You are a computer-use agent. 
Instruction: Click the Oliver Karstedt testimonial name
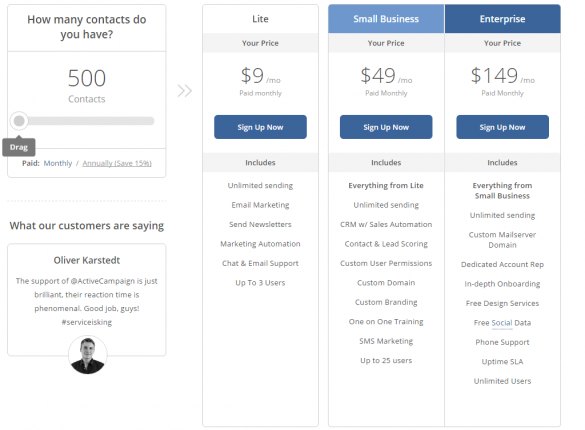coord(87,260)
